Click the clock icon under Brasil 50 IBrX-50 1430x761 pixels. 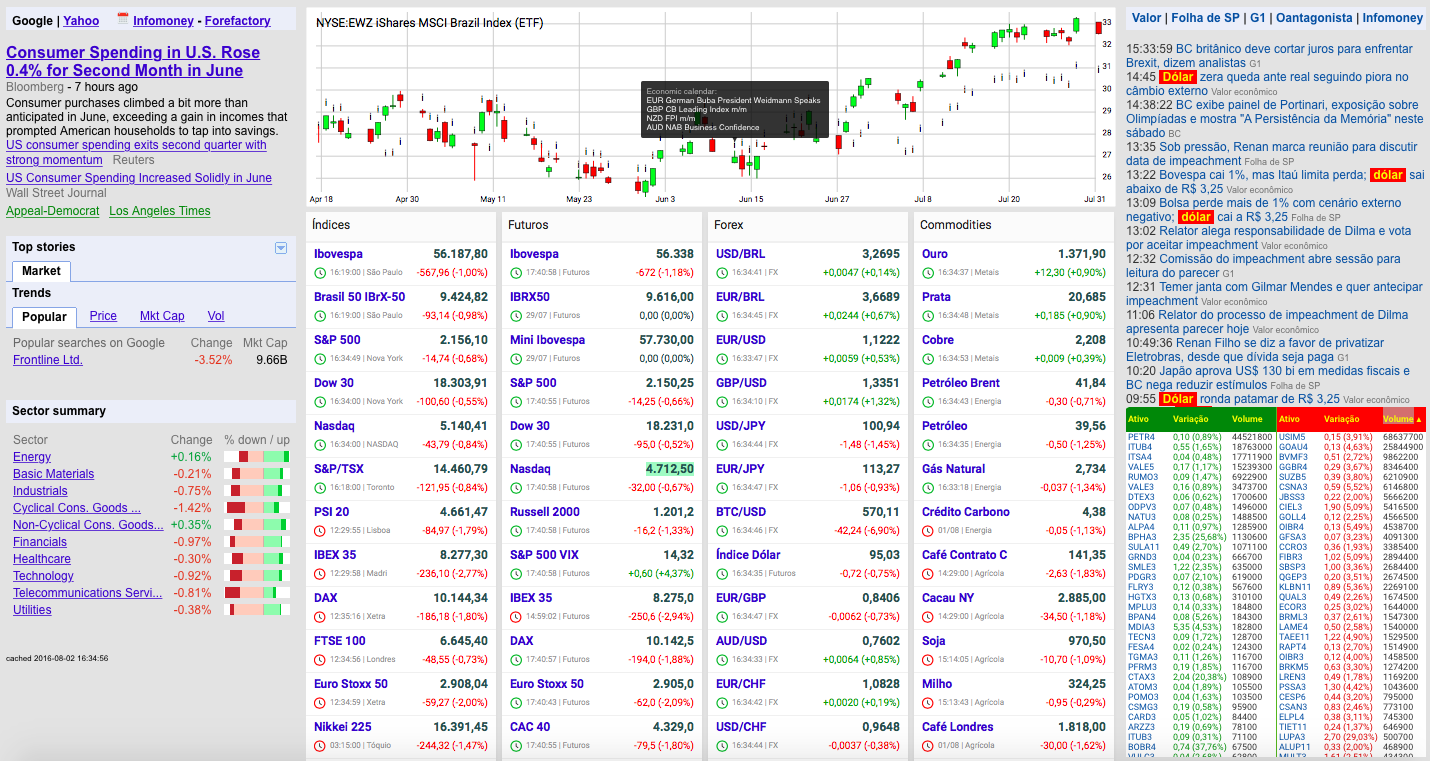(x=320, y=315)
